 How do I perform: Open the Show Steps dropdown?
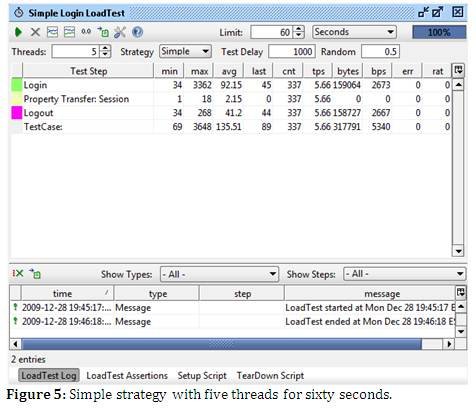405,274
